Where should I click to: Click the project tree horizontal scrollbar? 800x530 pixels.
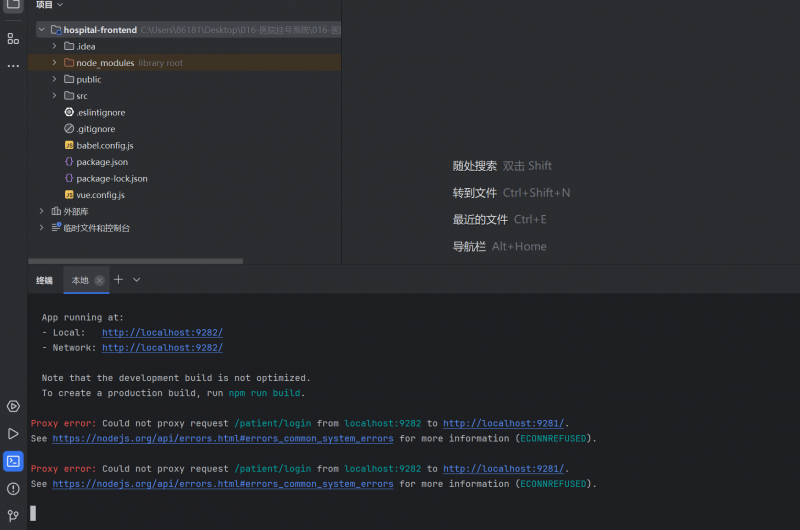point(136,261)
